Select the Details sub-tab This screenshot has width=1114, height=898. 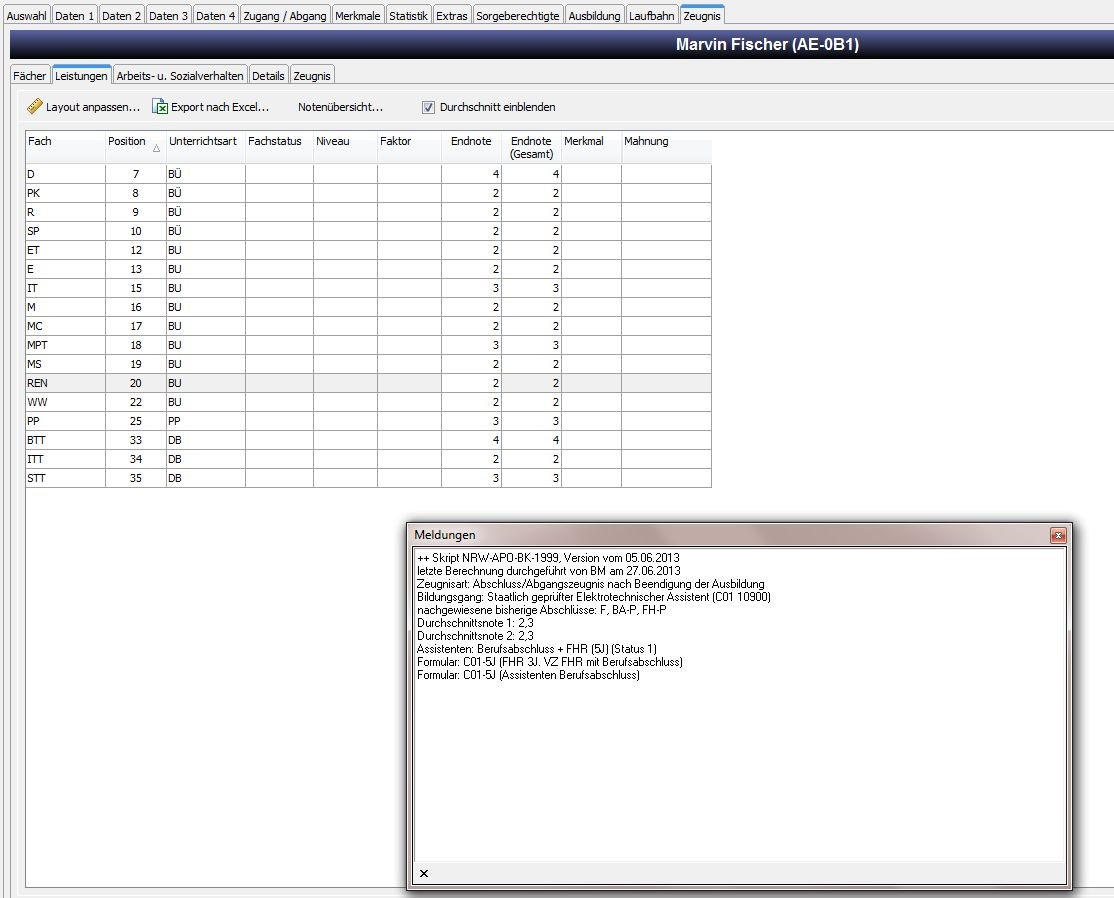(x=268, y=75)
